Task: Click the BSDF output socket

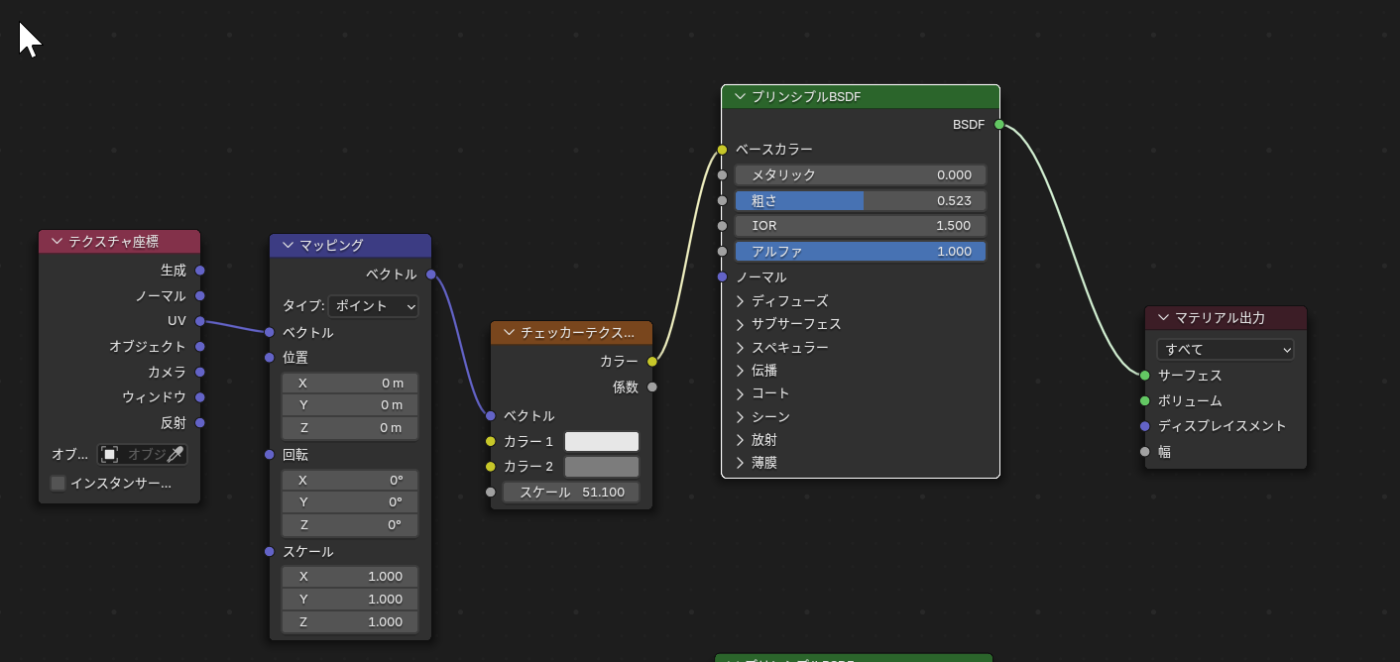Action: click(x=999, y=124)
